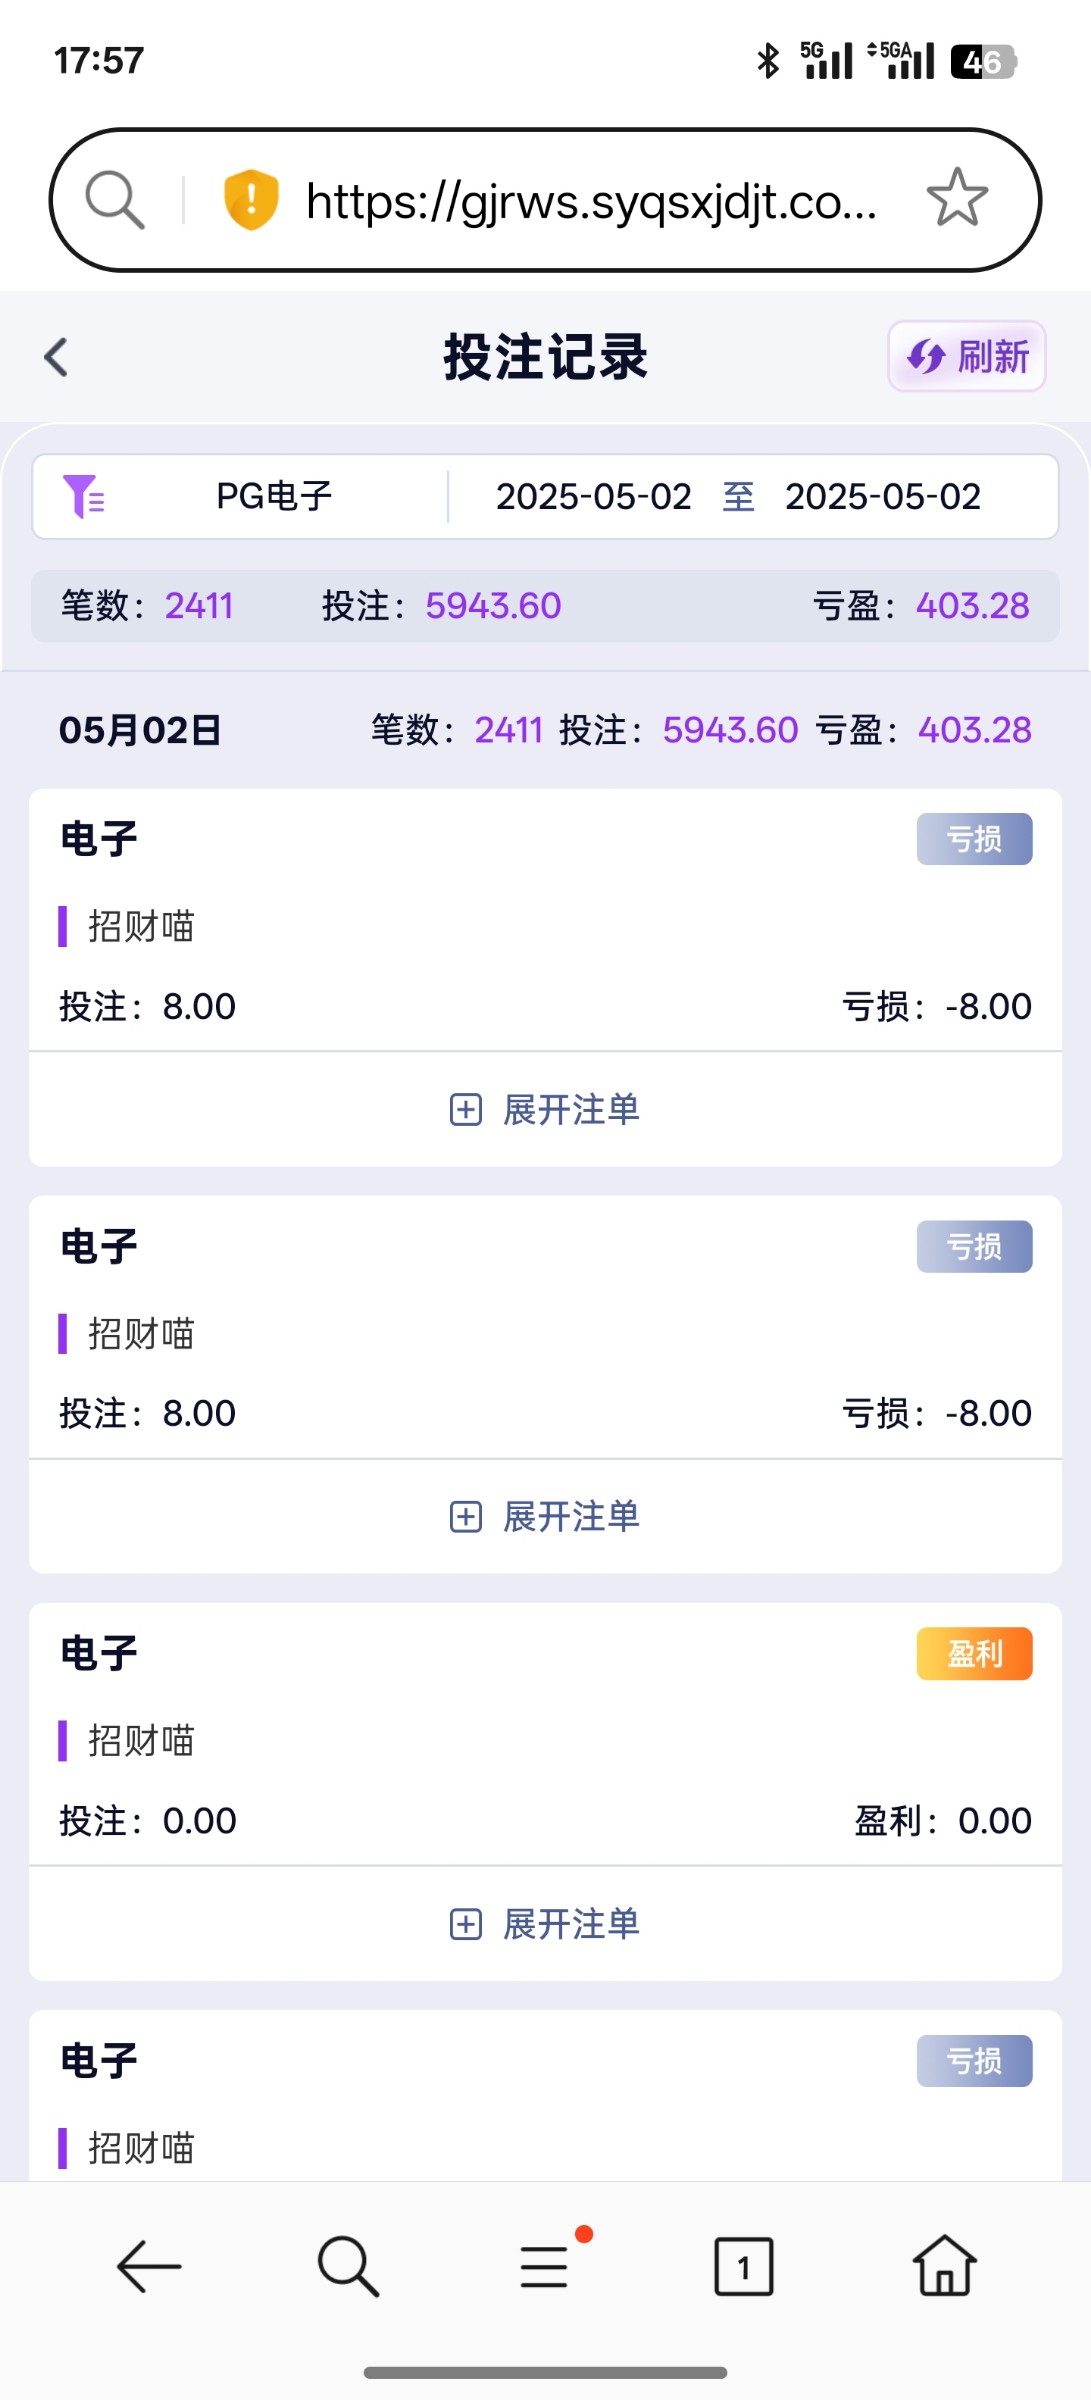This screenshot has height=2400, width=1091.
Task: Tap the browser back arrow at bottom
Action: click(149, 2266)
